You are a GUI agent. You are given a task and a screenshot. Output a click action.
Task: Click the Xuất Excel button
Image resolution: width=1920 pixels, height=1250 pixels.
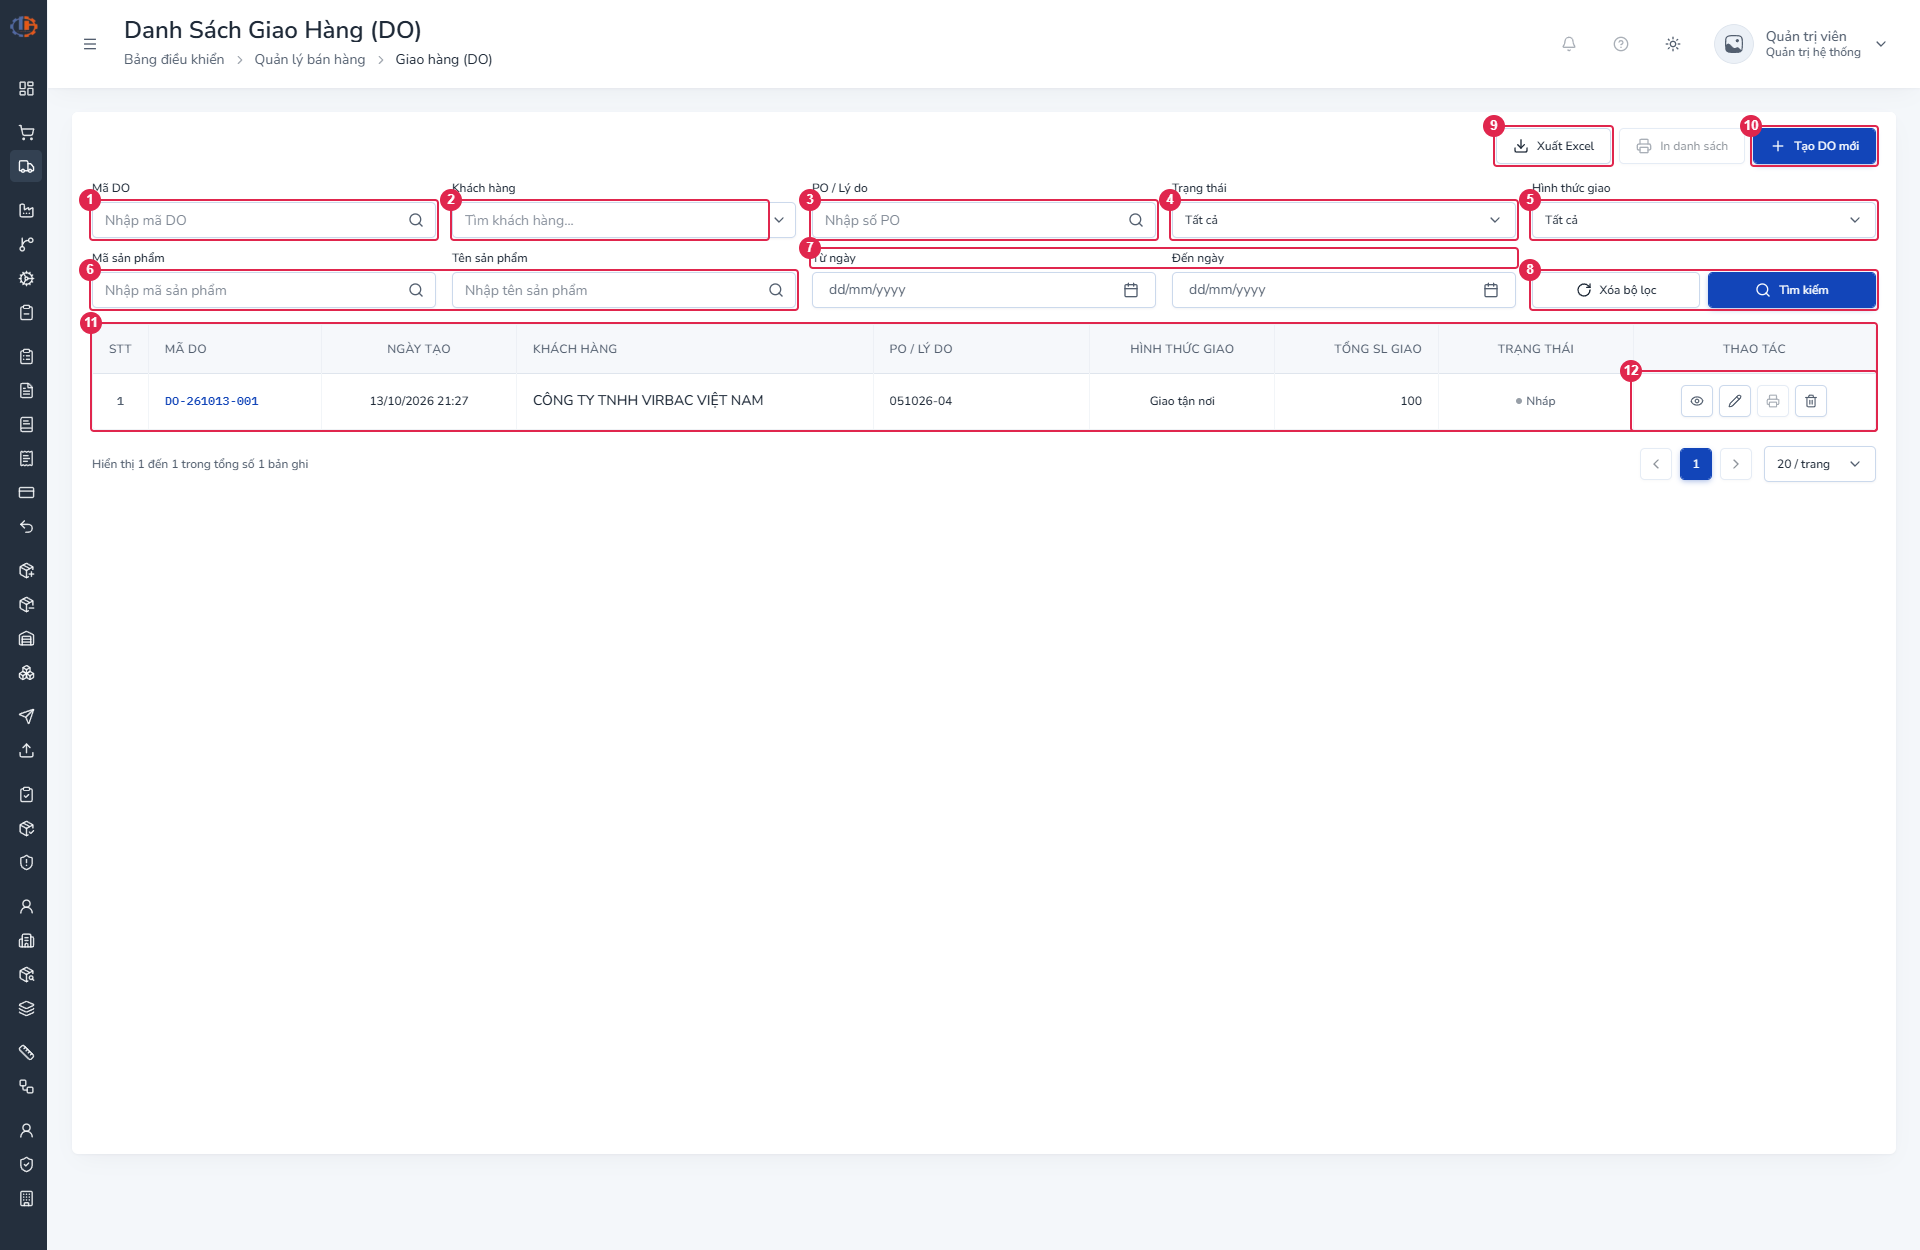(x=1554, y=146)
